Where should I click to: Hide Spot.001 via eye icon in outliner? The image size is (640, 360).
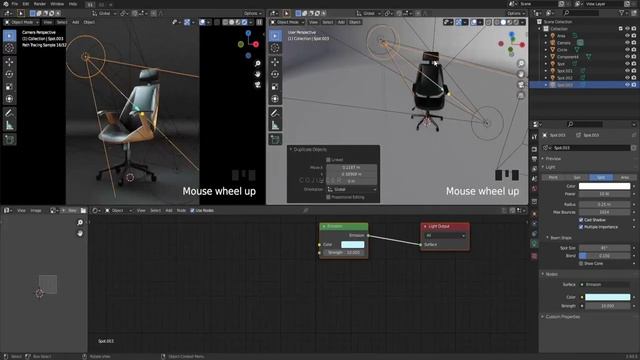(x=627, y=71)
